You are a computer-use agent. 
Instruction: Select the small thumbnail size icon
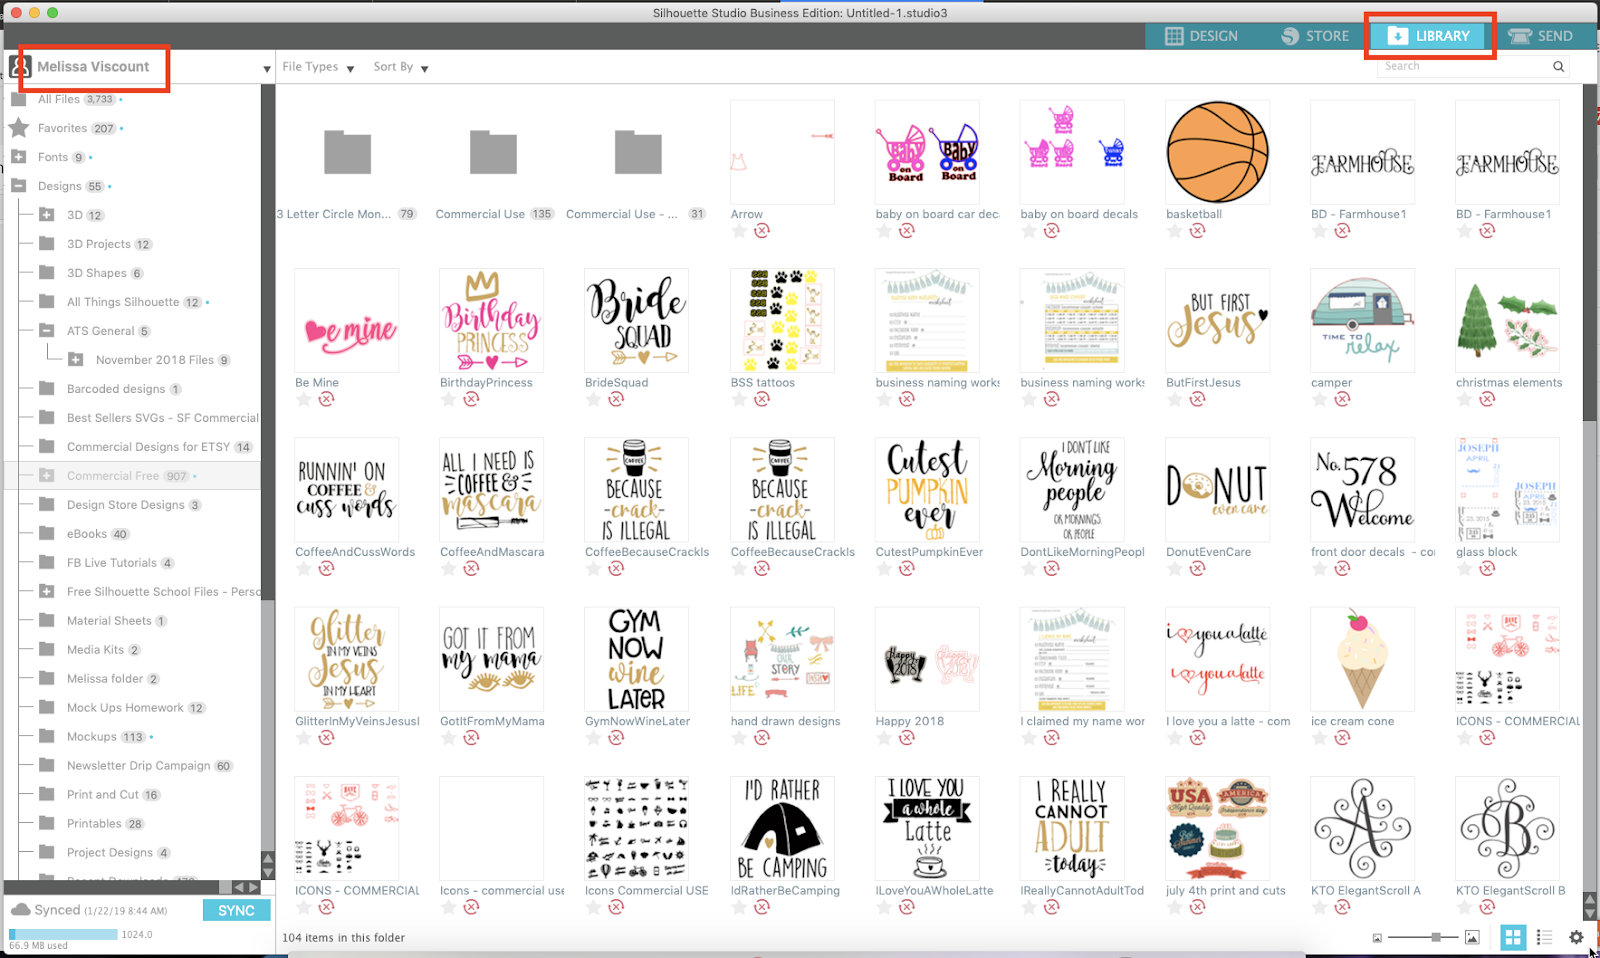(1378, 937)
